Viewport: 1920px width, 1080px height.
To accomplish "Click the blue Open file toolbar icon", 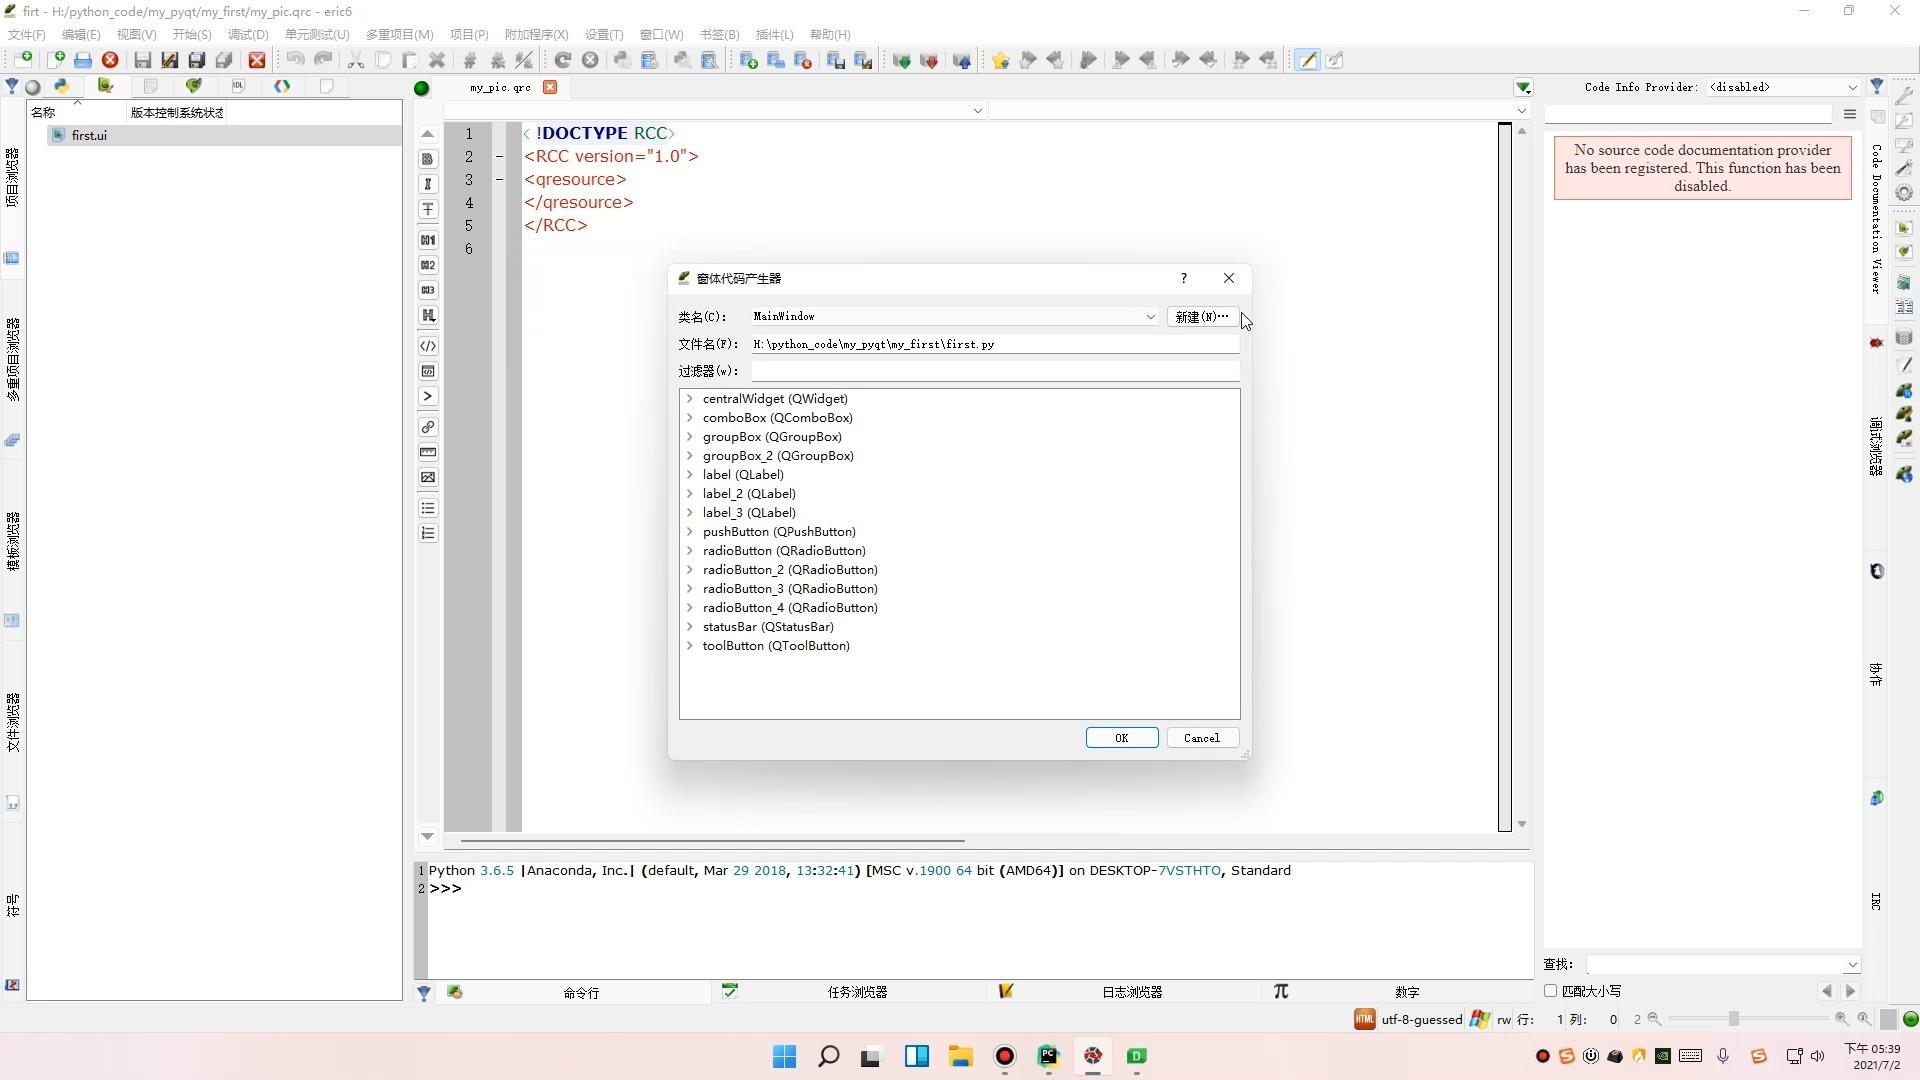I will tap(83, 60).
